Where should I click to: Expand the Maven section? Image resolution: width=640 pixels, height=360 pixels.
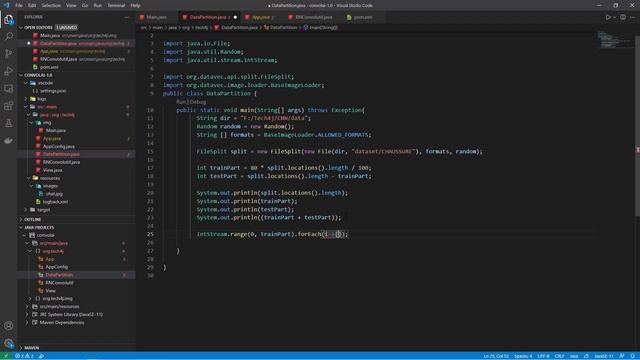(77, 348)
